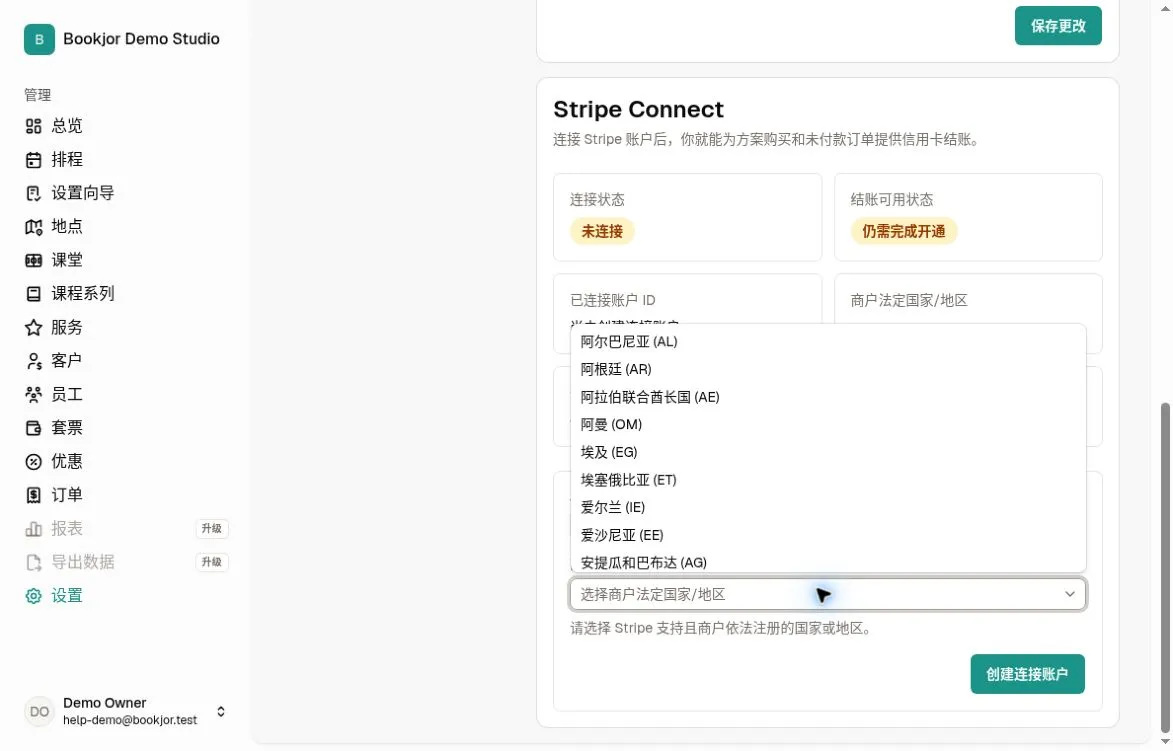Viewport: 1173px width, 751px height.
Task: Click the scrollbar down arrow
Action: [x=1165, y=743]
